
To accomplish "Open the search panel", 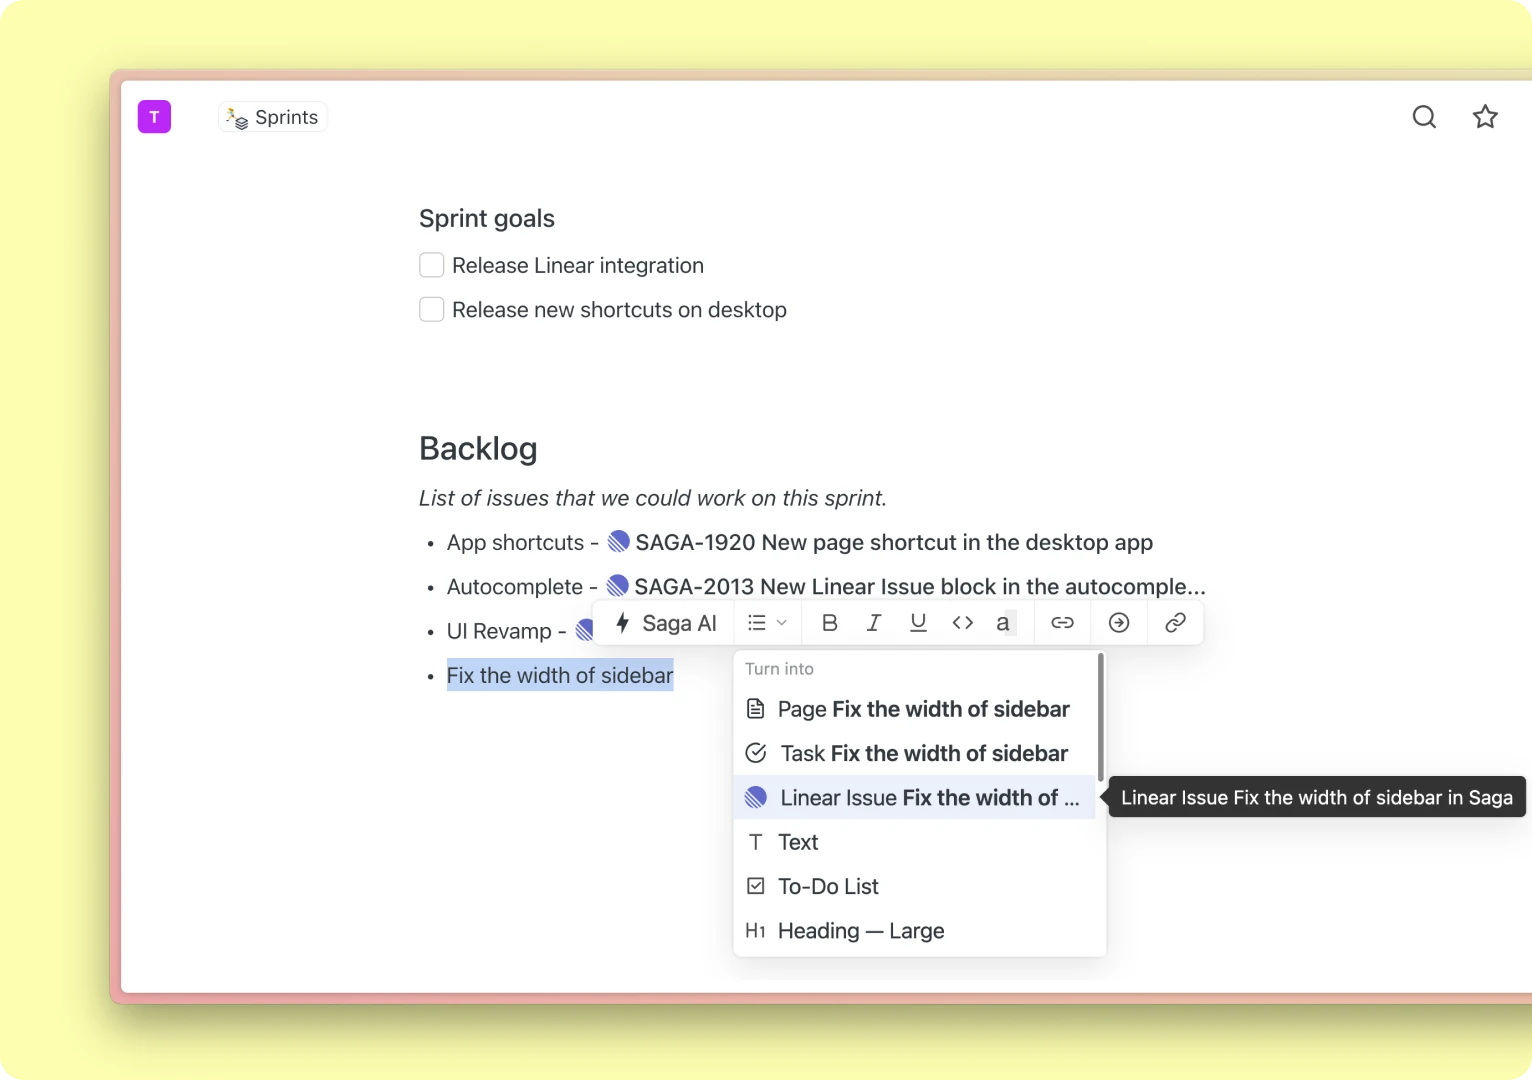I will point(1423,116).
